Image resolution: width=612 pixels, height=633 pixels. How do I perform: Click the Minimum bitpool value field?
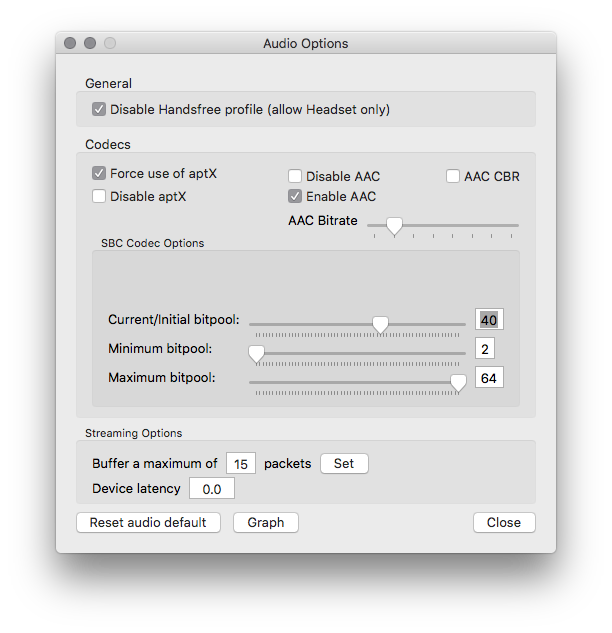point(485,348)
